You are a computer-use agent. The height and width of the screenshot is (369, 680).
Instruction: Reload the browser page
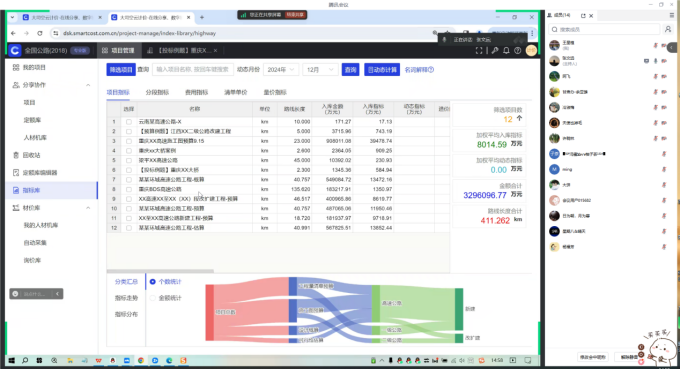[40, 33]
